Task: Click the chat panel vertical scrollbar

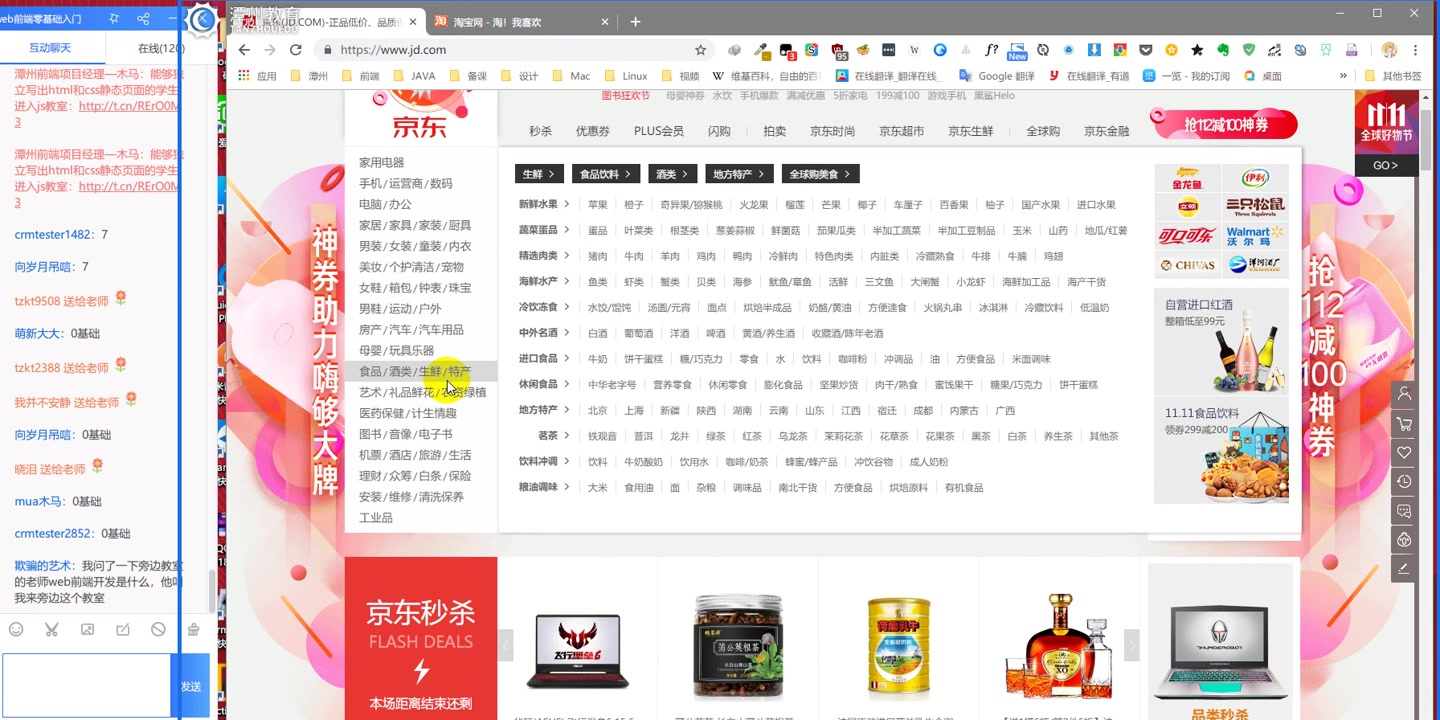Action: pyautogui.click(x=211, y=590)
